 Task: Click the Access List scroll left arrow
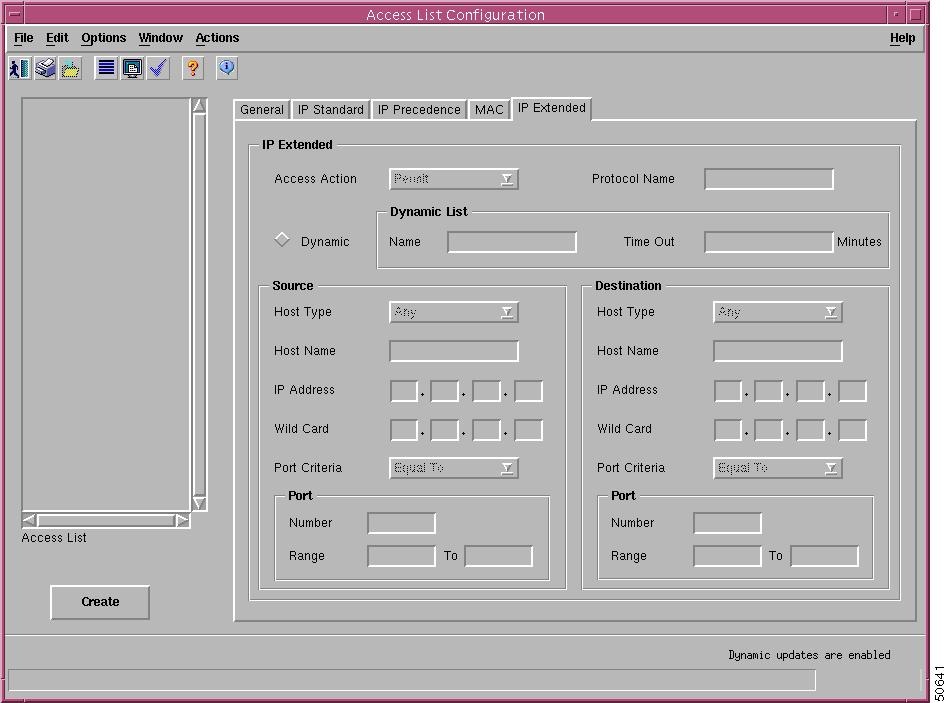click(29, 520)
